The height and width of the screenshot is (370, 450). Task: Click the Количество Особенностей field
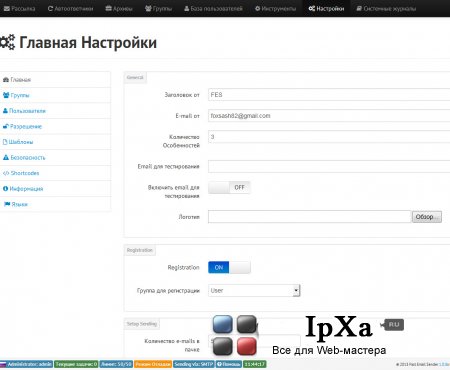pos(329,137)
